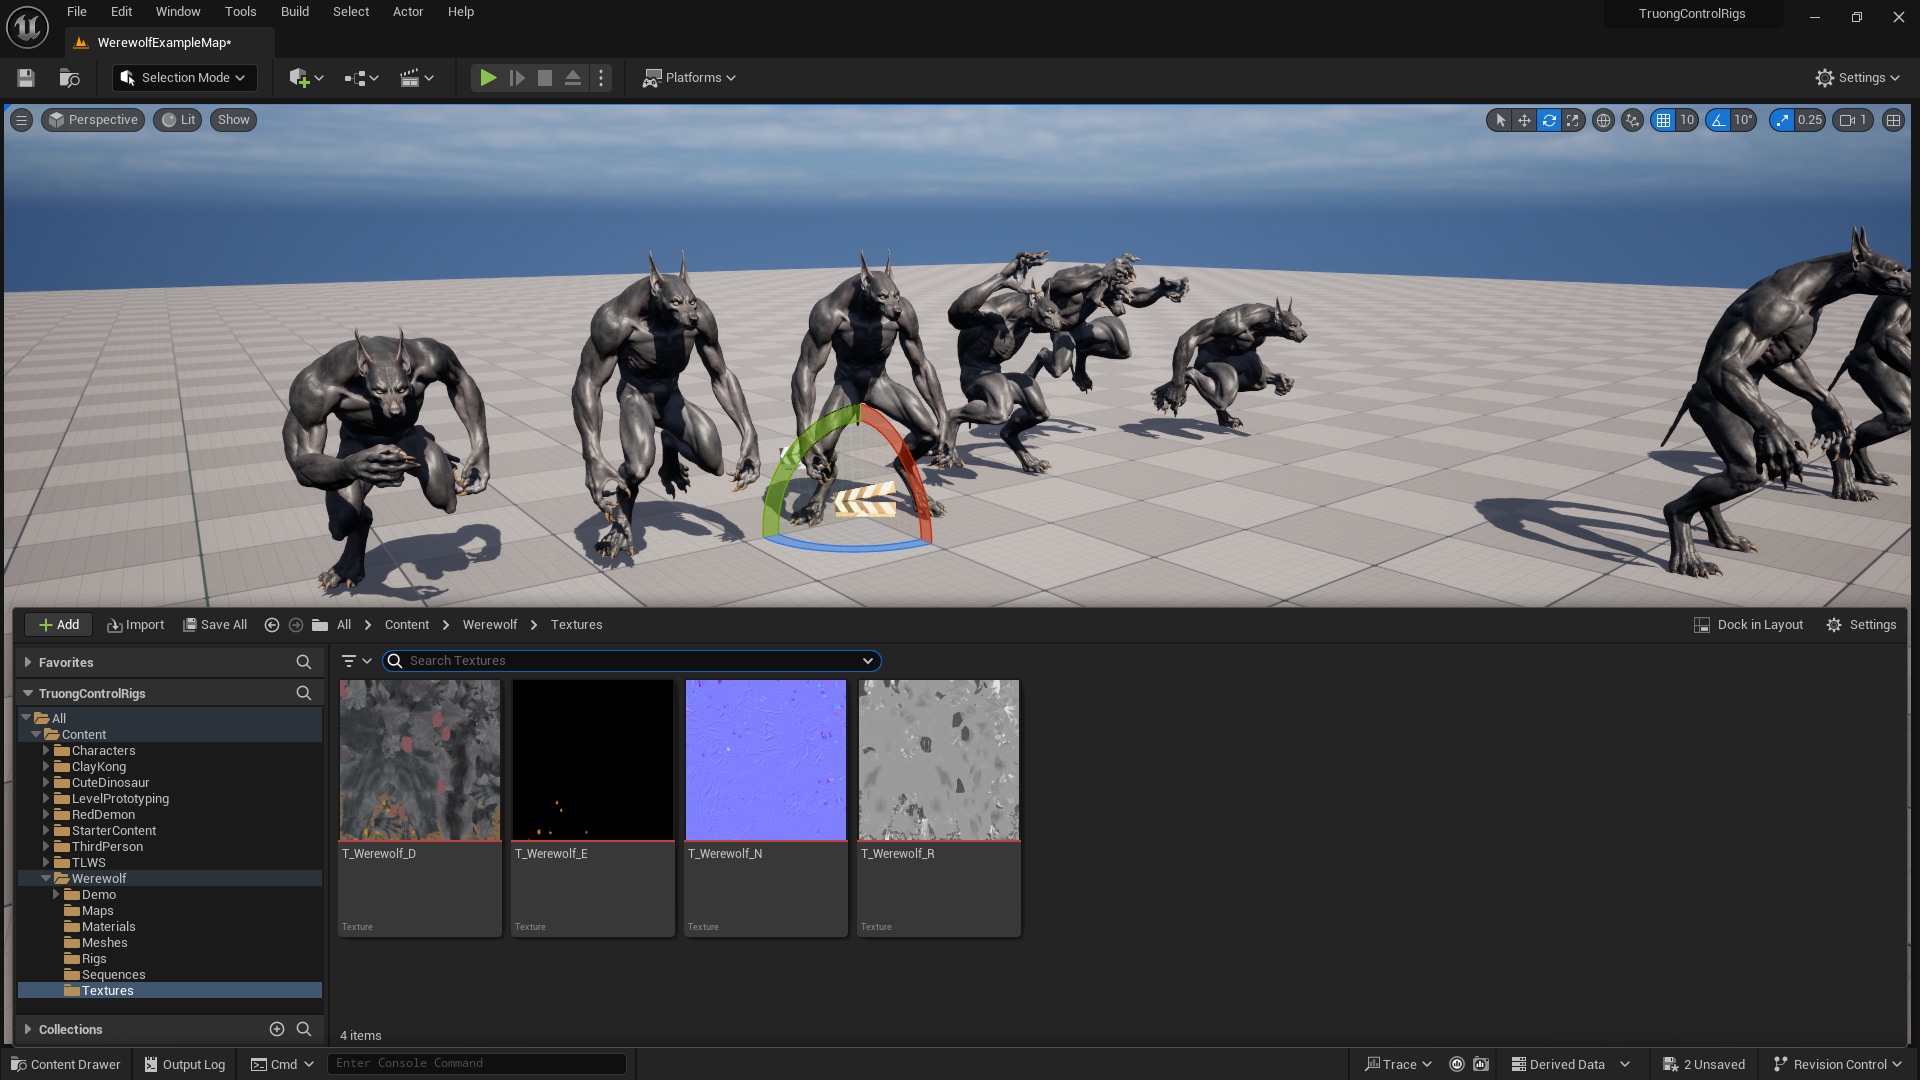Start Play in Editor with the green arrow
Screen dimensions: 1920x1080
click(x=487, y=78)
